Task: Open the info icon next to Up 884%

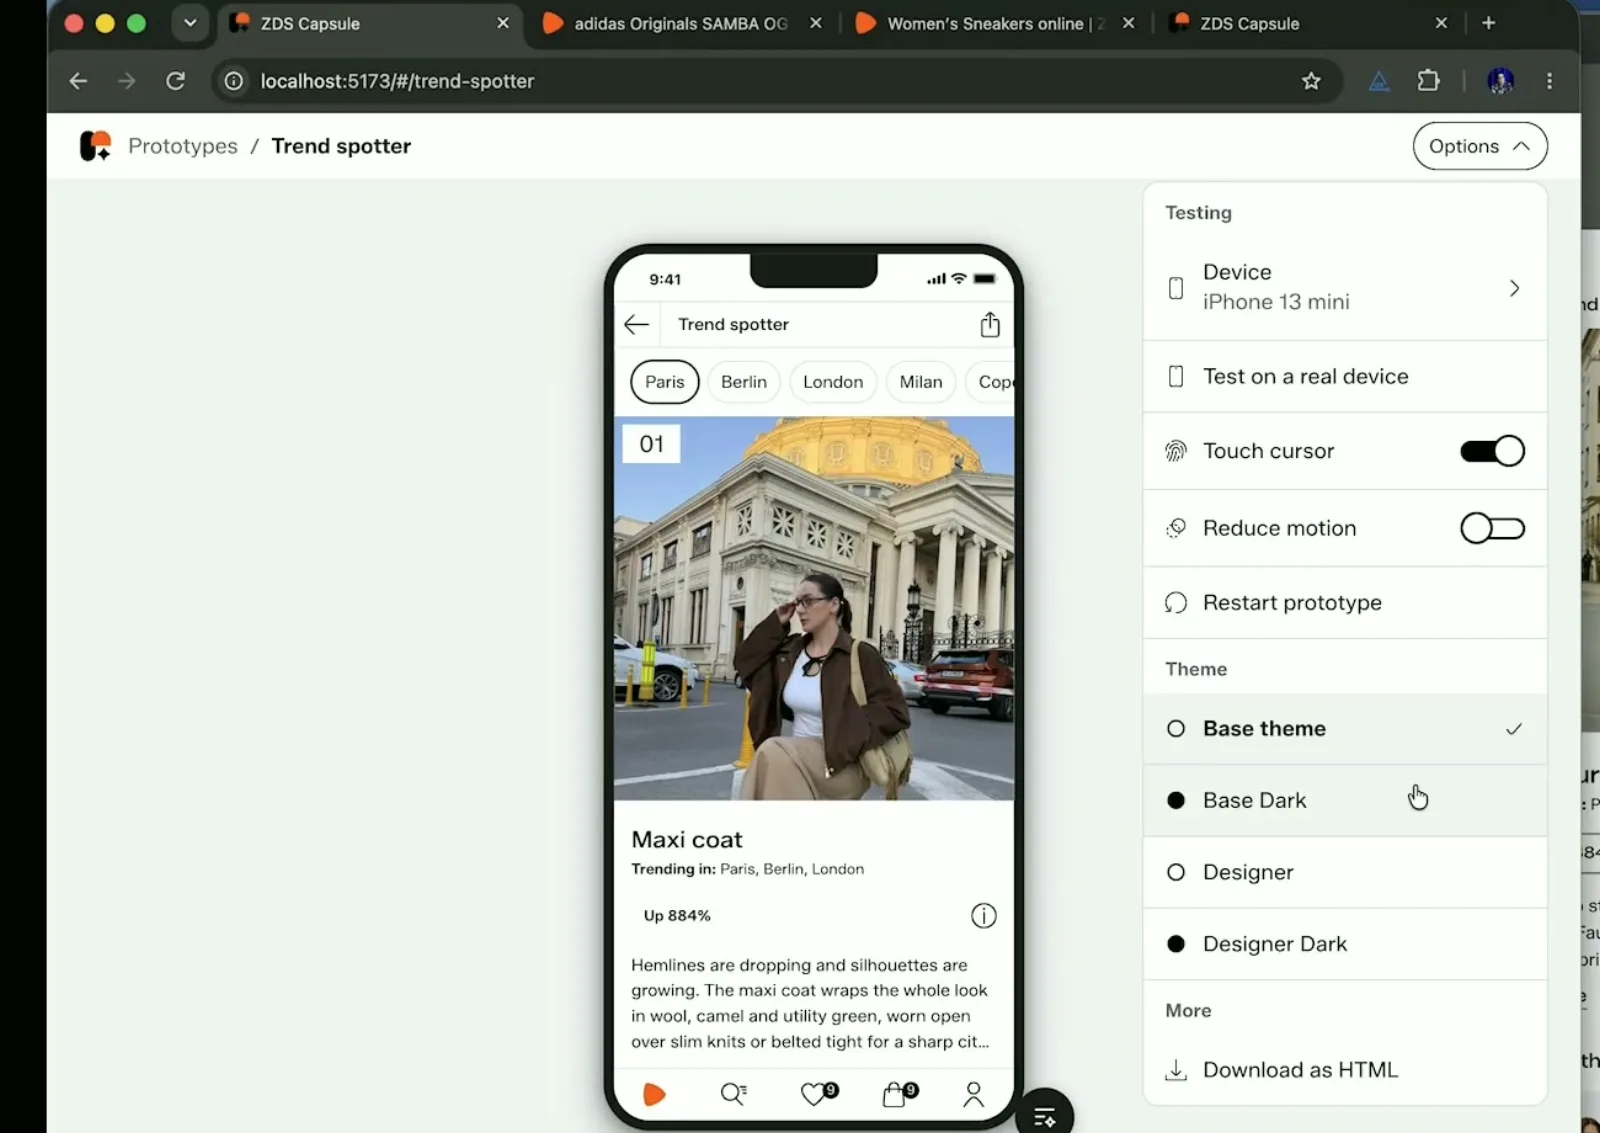Action: pos(984,915)
